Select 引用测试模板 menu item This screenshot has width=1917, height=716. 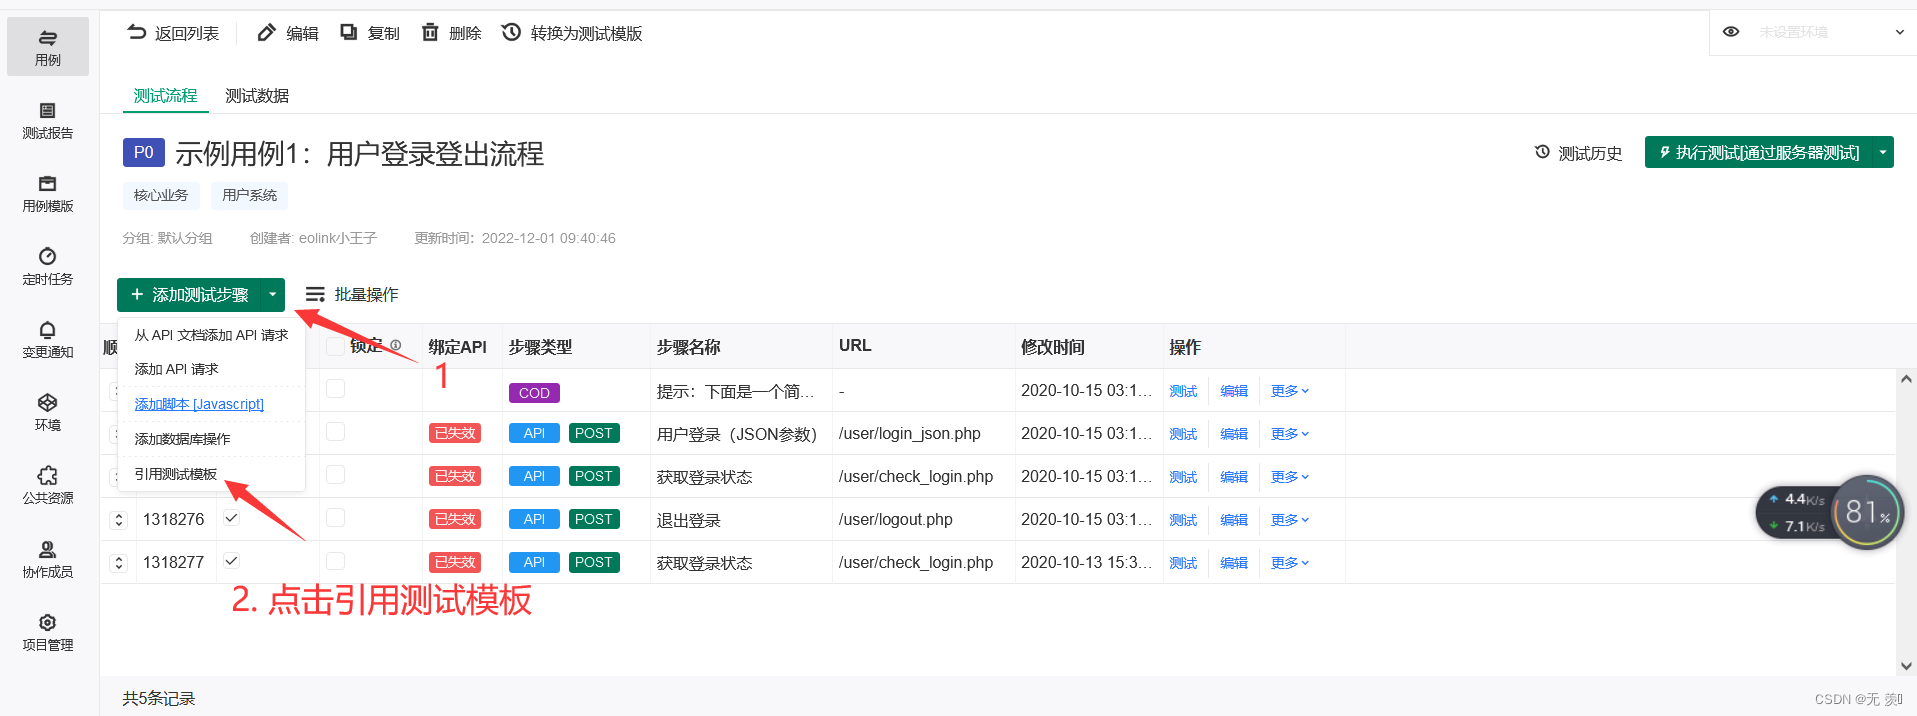(x=211, y=474)
